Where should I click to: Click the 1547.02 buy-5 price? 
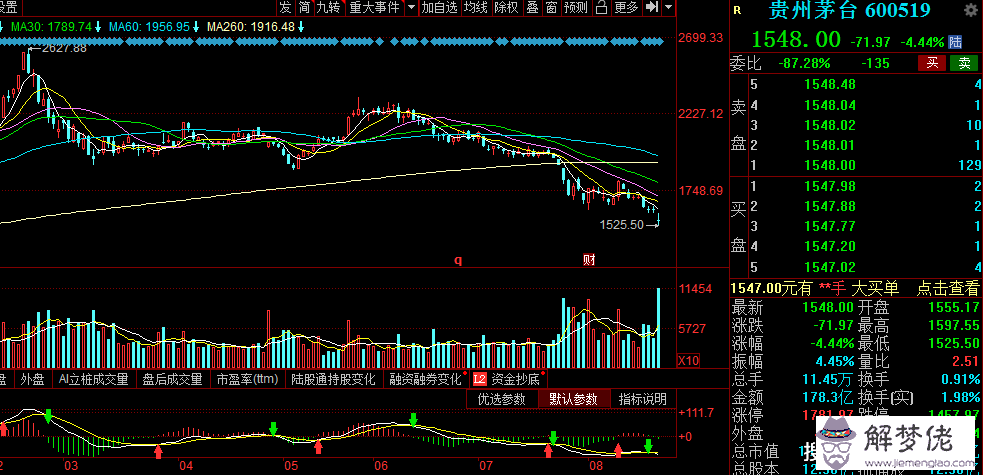(x=828, y=266)
